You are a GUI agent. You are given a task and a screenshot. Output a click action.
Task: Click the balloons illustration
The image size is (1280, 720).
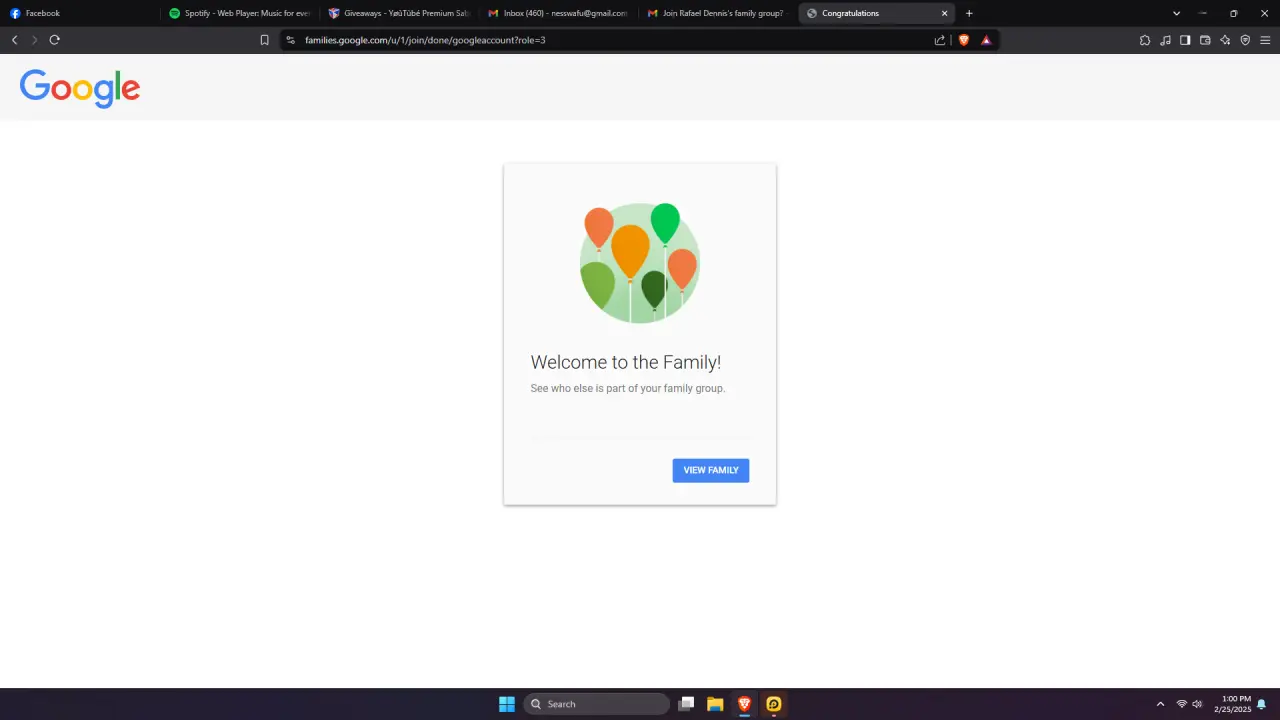pyautogui.click(x=640, y=263)
